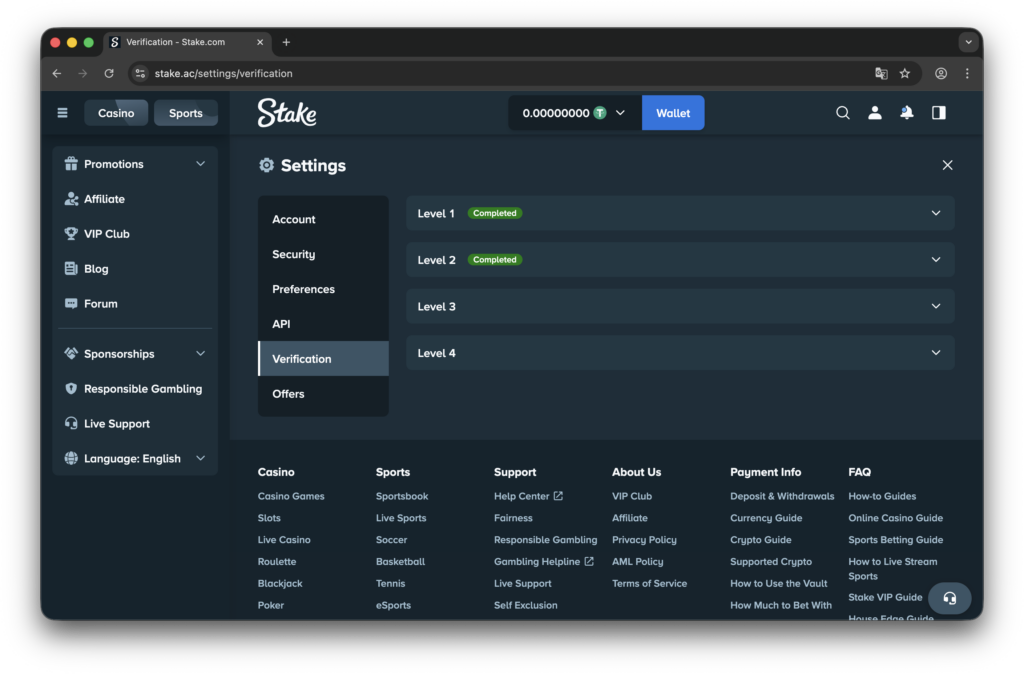The height and width of the screenshot is (674, 1024).
Task: Click the floating live support headset button
Action: (x=949, y=598)
